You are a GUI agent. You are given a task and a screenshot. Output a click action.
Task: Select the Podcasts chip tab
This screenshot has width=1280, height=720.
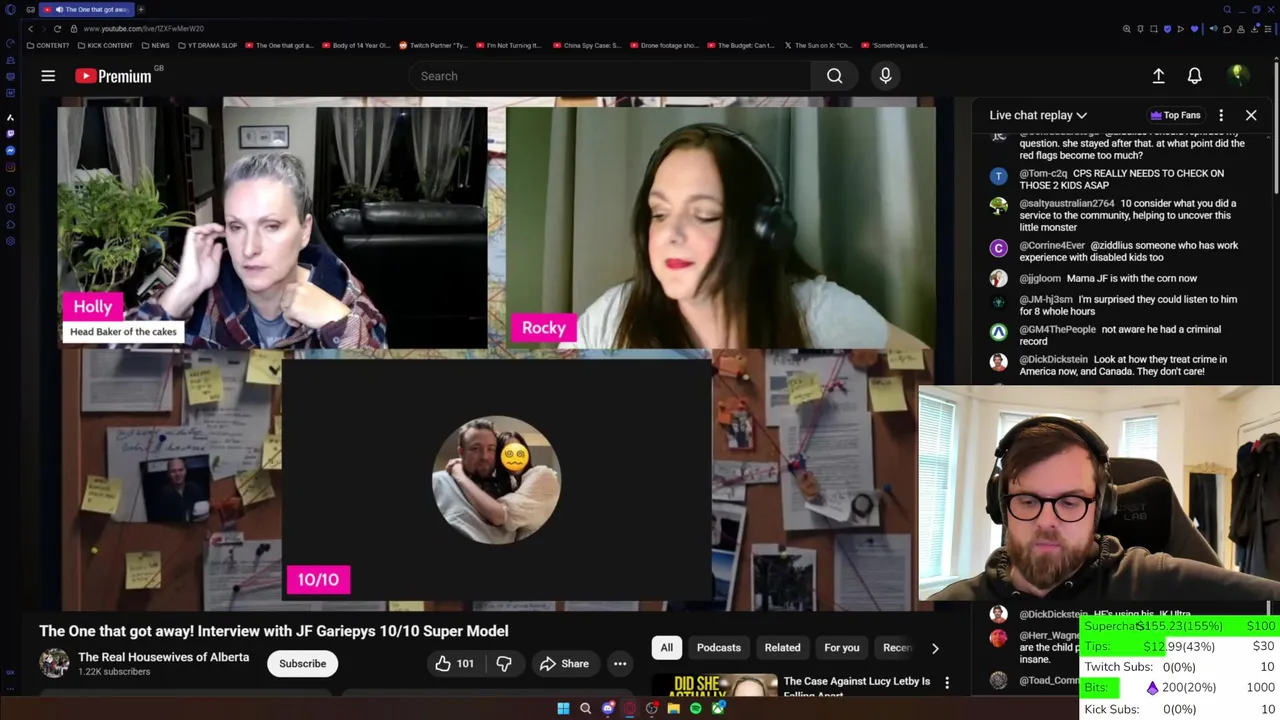click(x=718, y=648)
